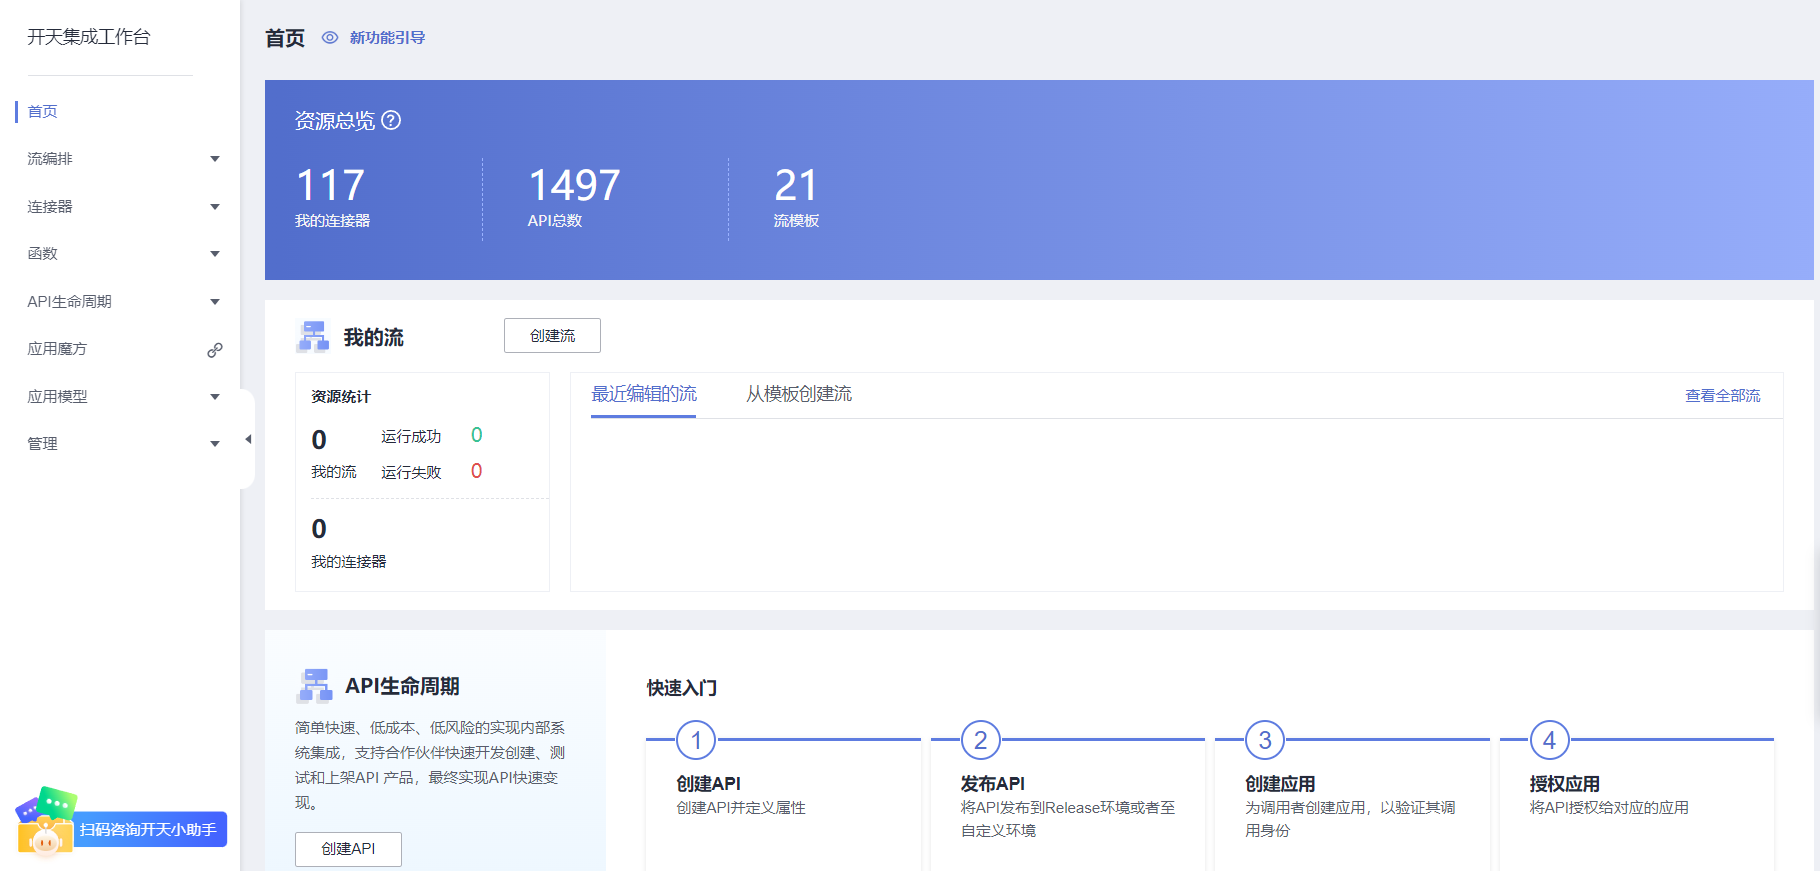Click the eye icon beside 新功能引导

pos(330,38)
